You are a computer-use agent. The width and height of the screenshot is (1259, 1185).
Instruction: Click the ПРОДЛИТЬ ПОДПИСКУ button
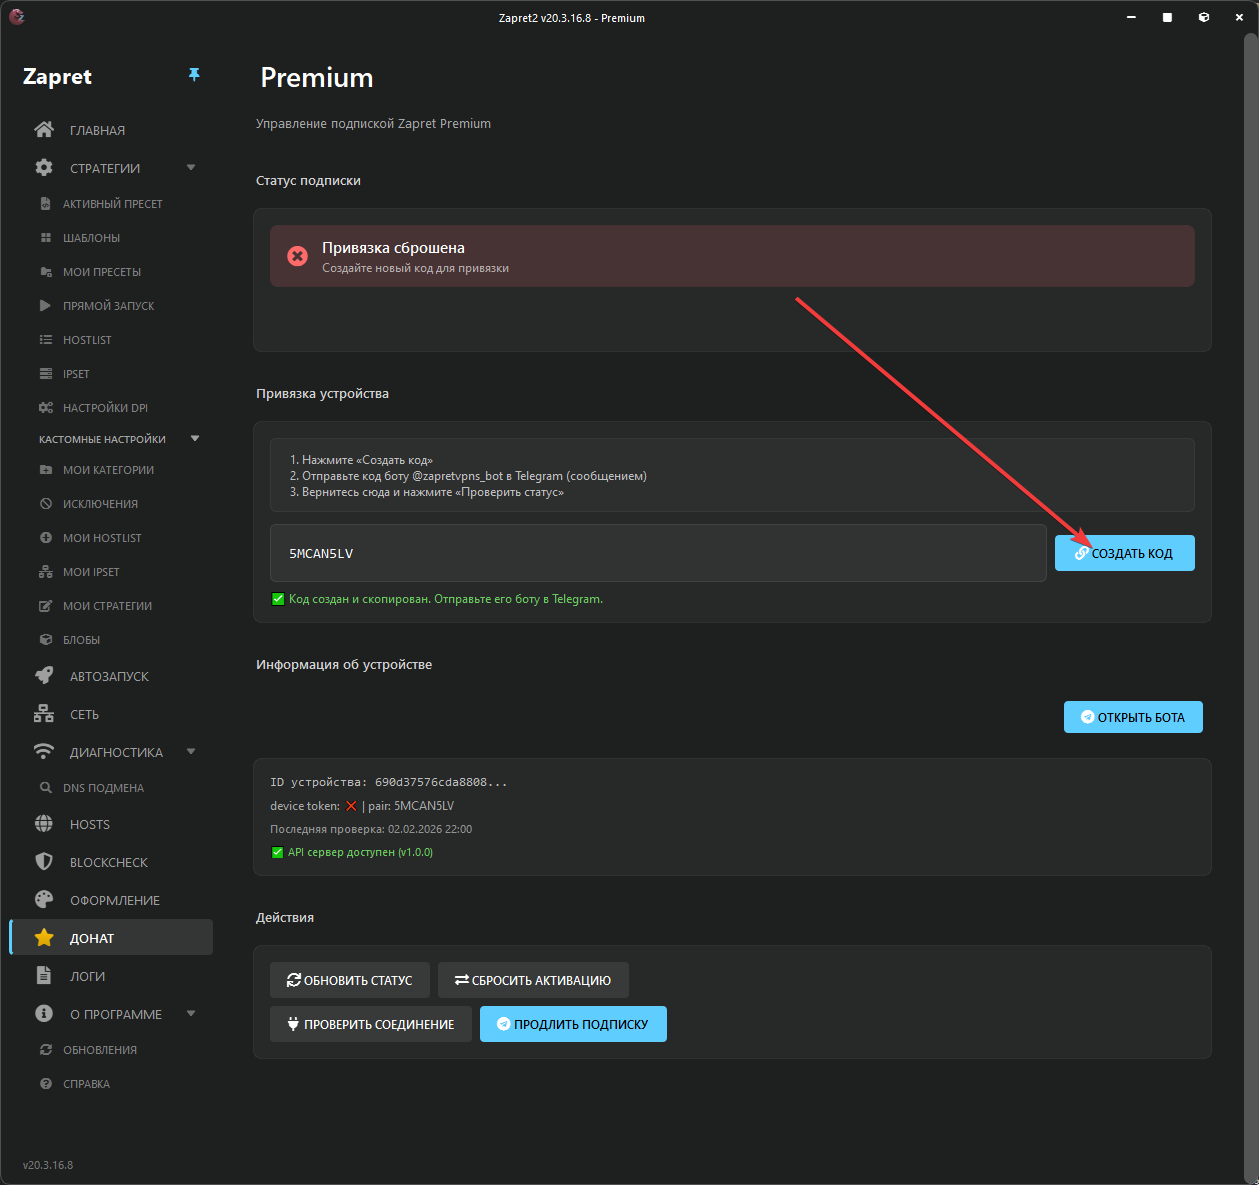(x=573, y=1024)
